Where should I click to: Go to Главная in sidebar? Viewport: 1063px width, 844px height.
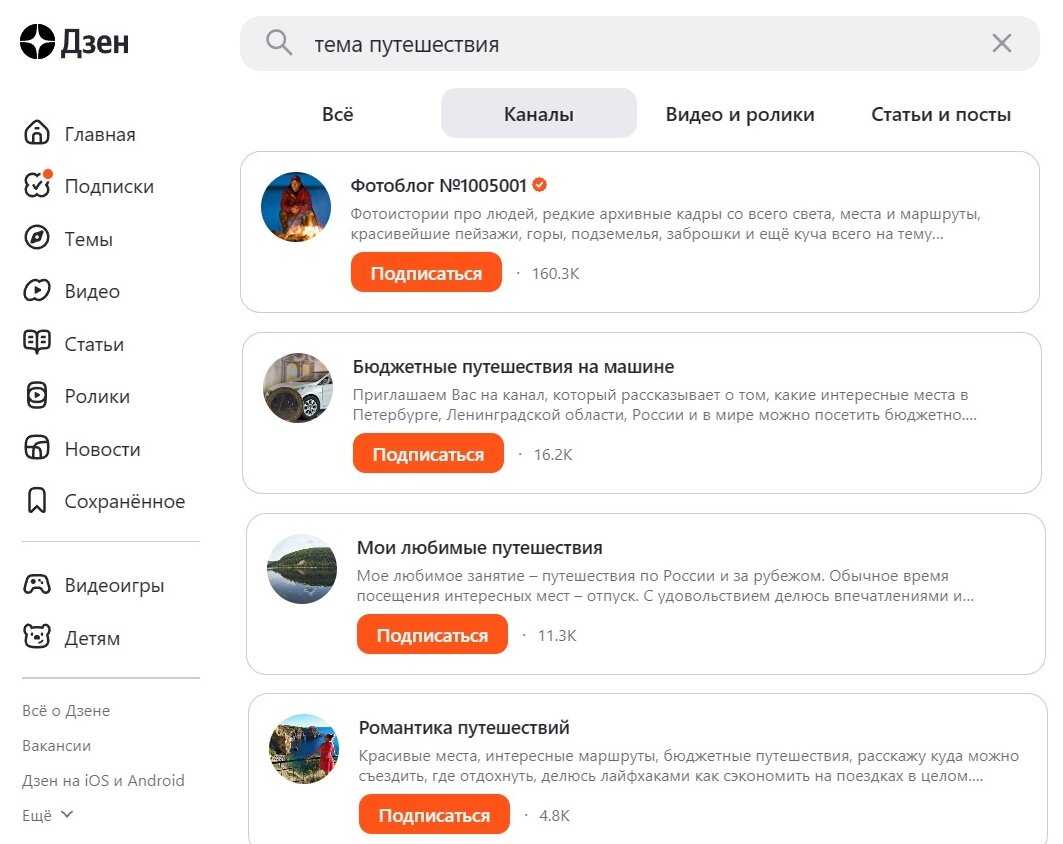(100, 134)
